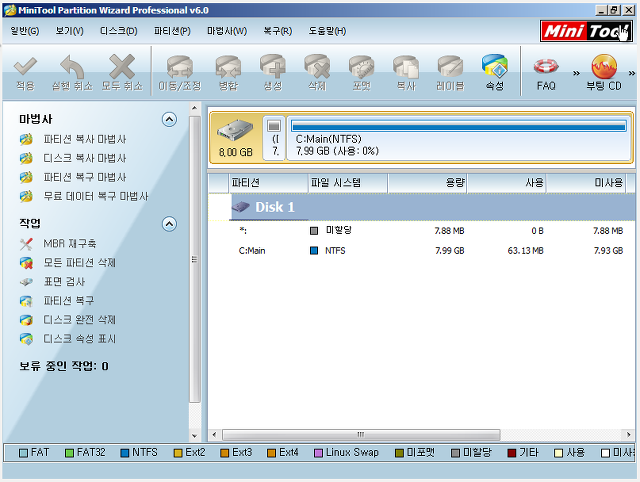Select the Move/Resize (이동/조정) tool icon
Viewport: 640px width, 482px height.
[x=180, y=67]
